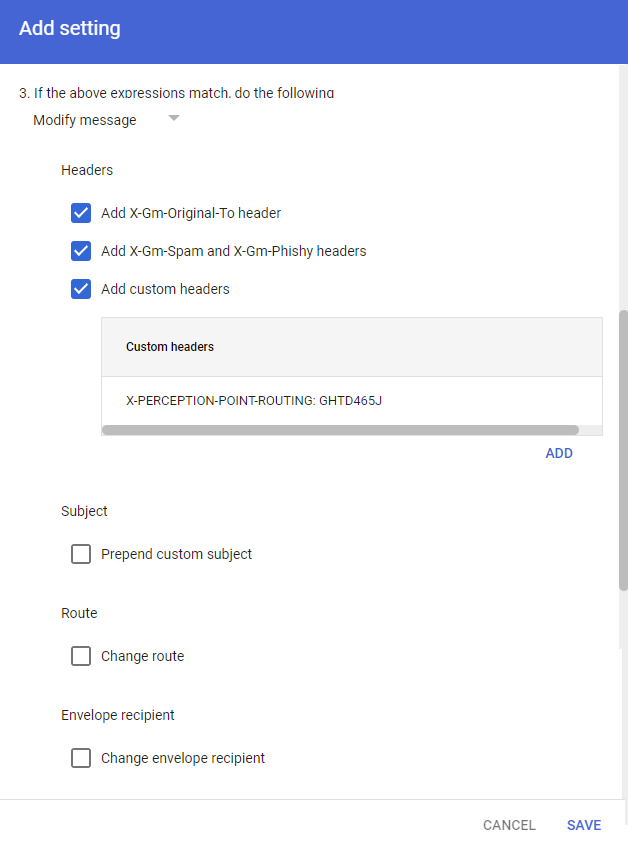Untick the Add custom headers checkbox
Screen dimensions: 628x844
[x=81, y=289]
